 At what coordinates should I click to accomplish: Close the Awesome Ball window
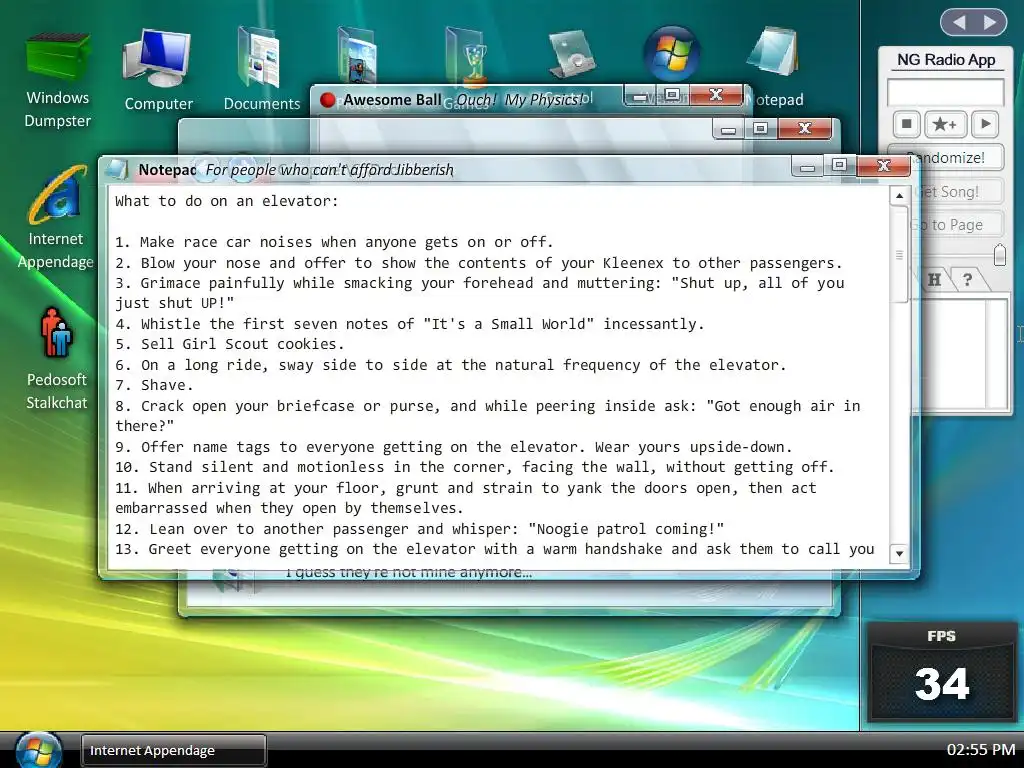[x=716, y=95]
